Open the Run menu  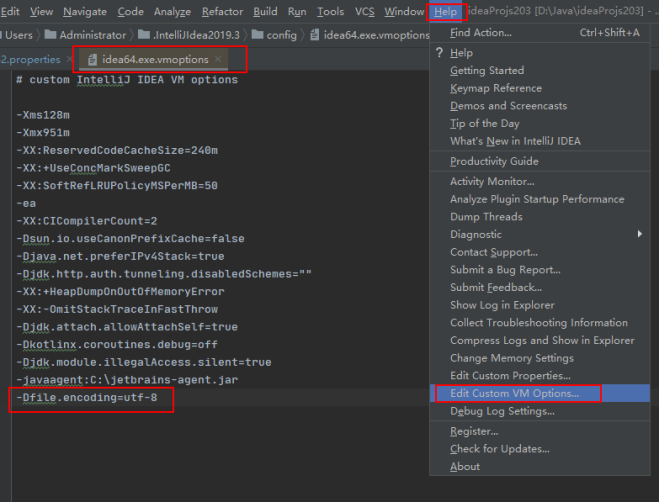[x=297, y=11]
